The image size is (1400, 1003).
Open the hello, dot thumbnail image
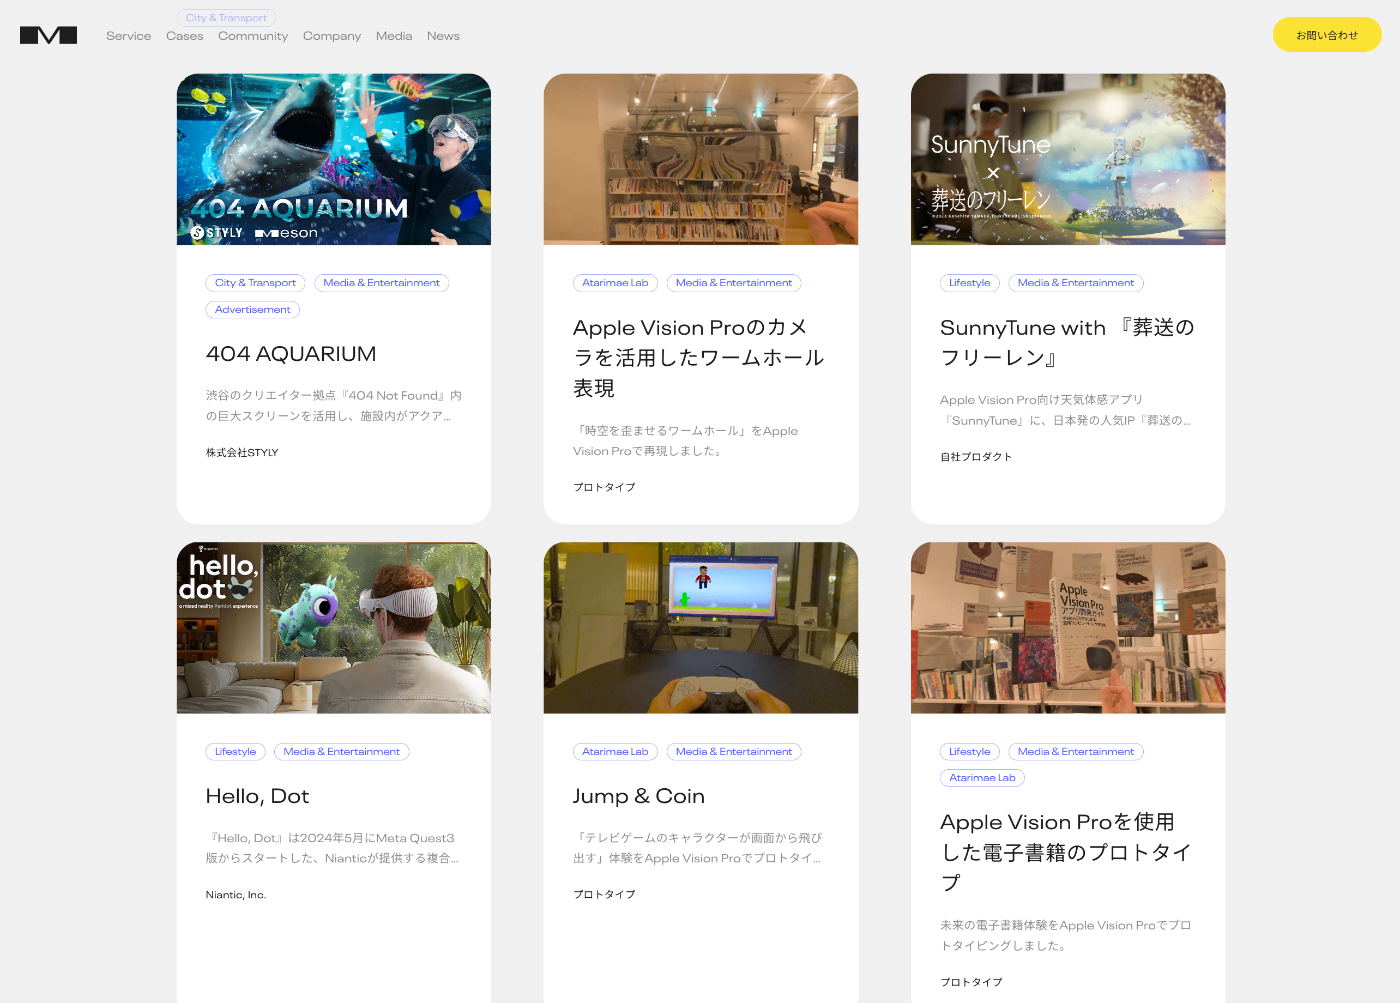[x=334, y=628]
